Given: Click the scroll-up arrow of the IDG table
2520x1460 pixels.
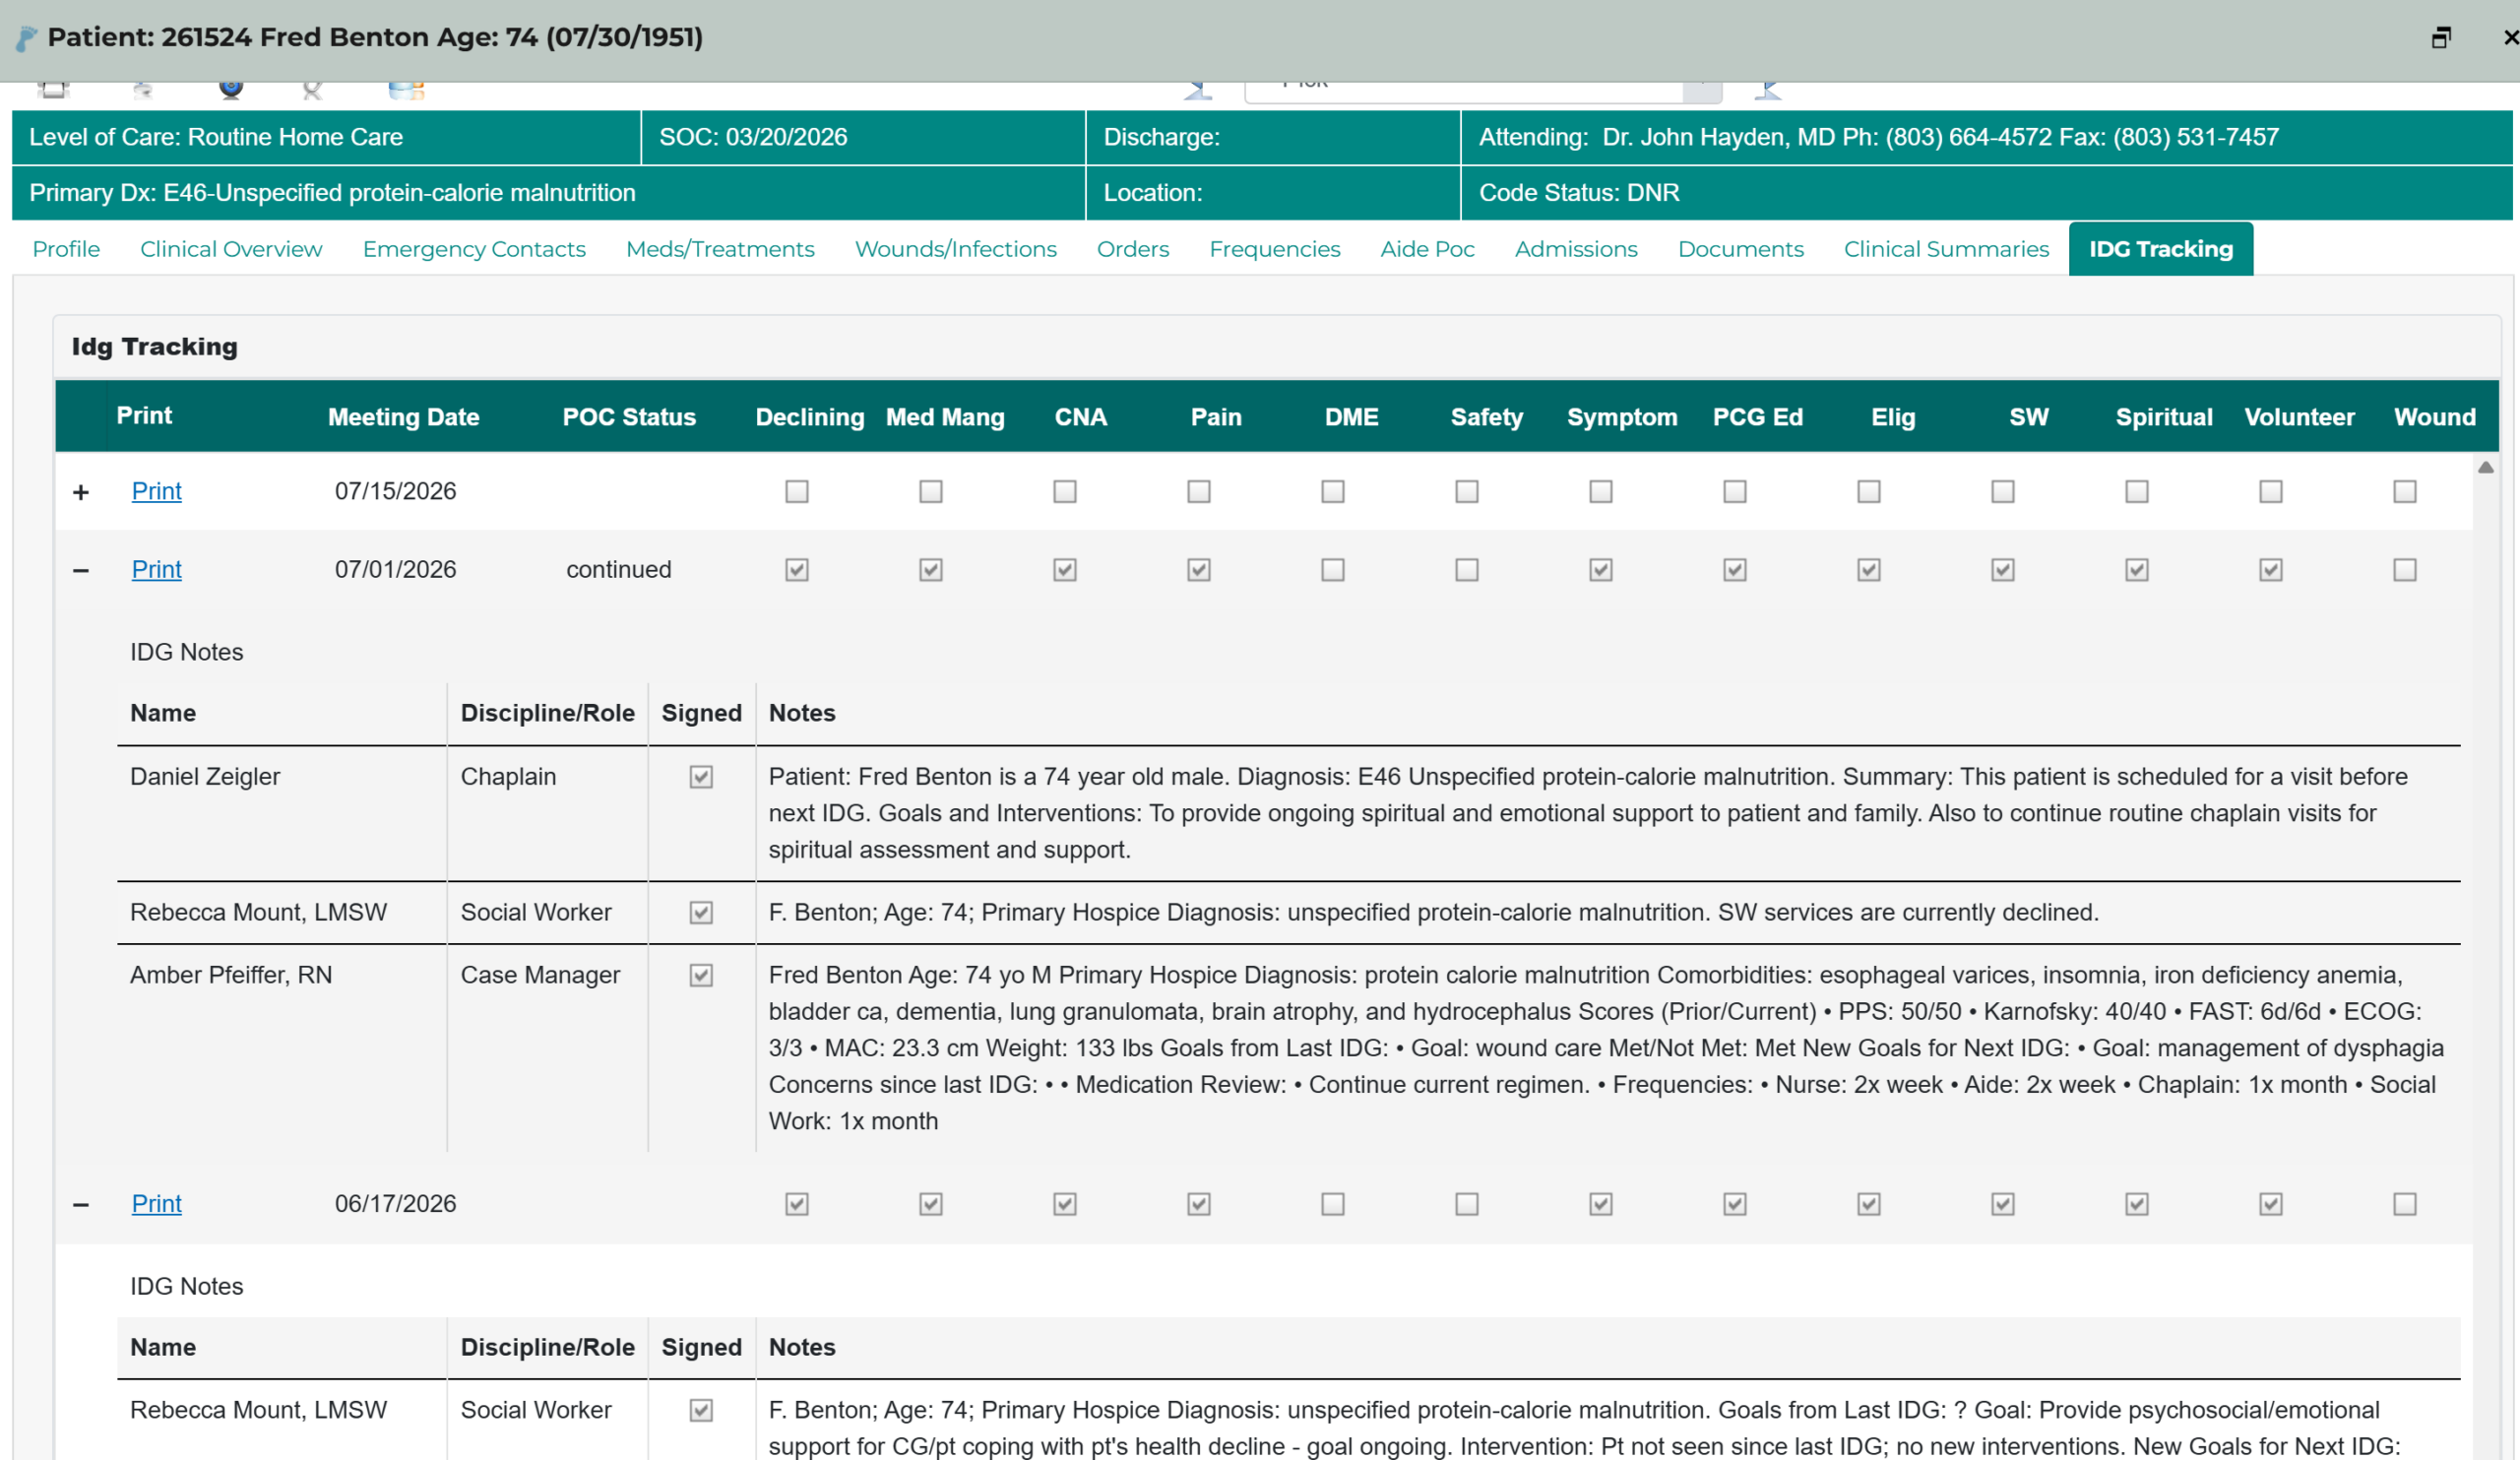Looking at the screenshot, I should (x=2485, y=467).
